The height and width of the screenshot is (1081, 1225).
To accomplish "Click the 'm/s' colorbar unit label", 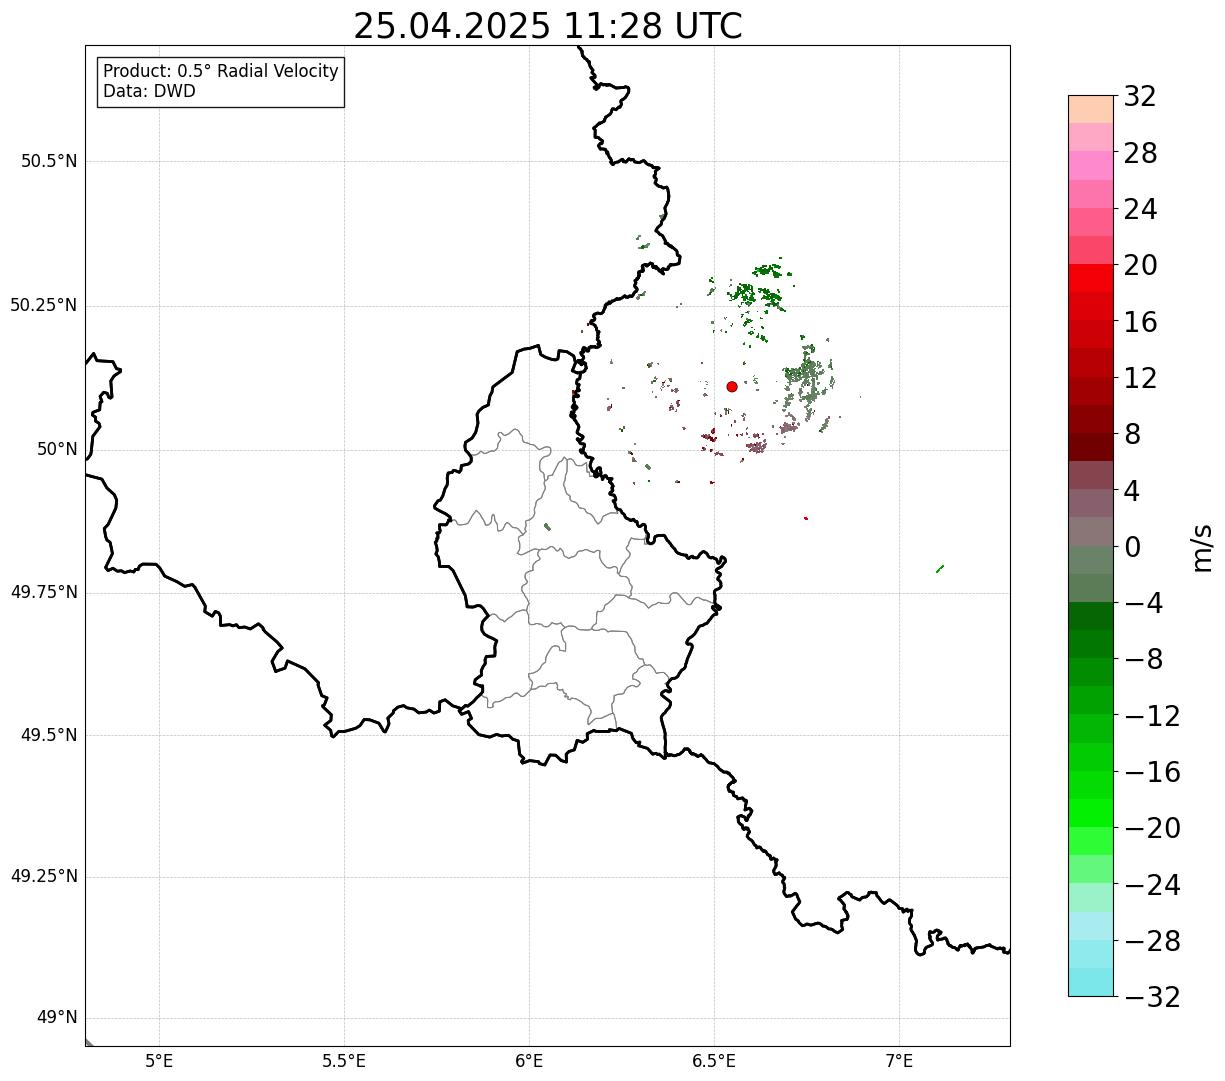I will (x=1203, y=547).
